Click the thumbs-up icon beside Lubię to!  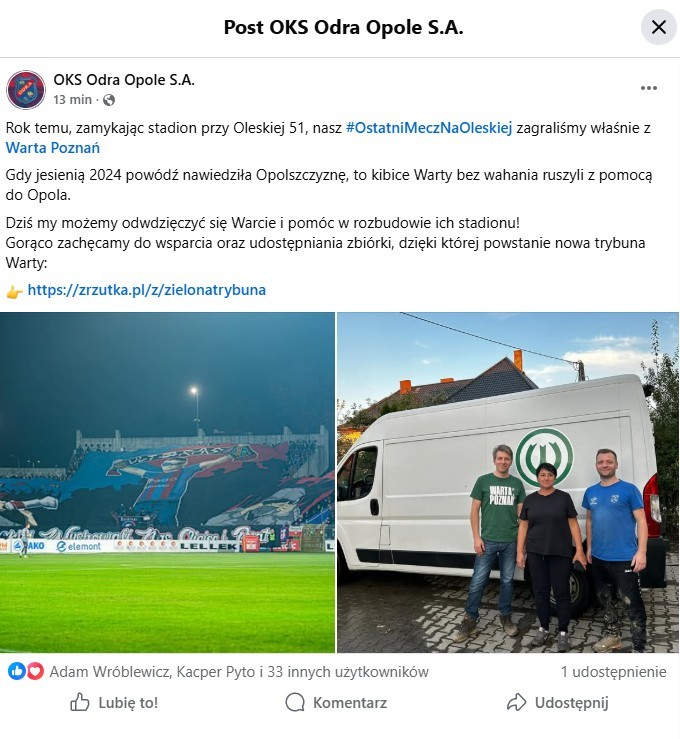point(80,702)
